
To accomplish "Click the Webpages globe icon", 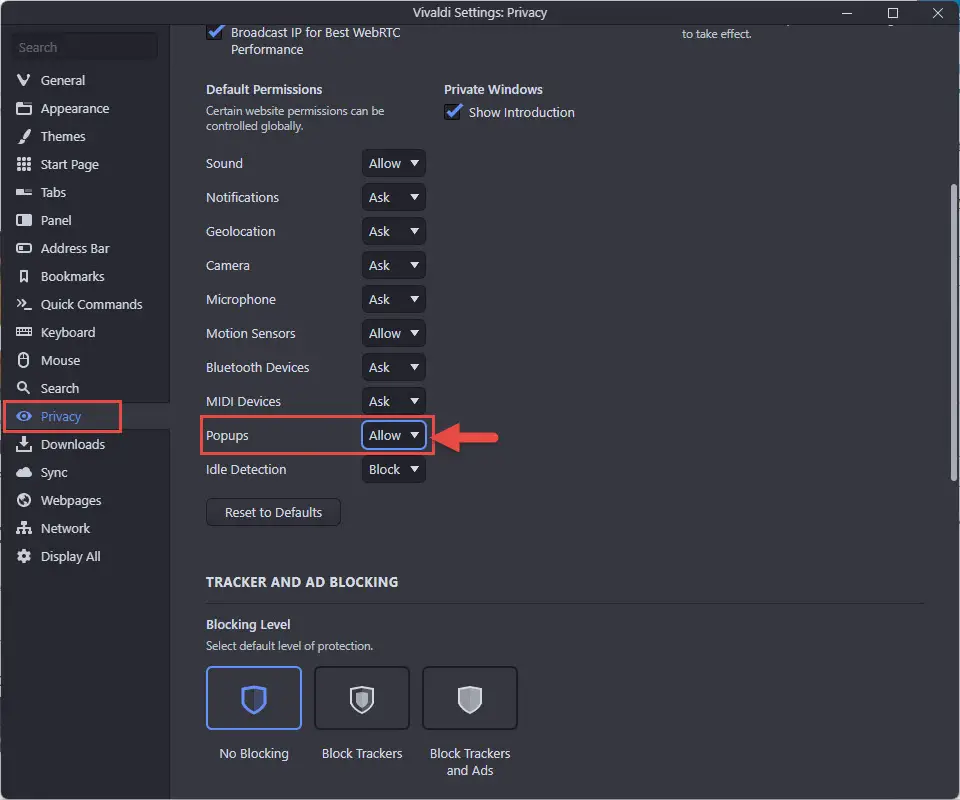I will tap(24, 500).
